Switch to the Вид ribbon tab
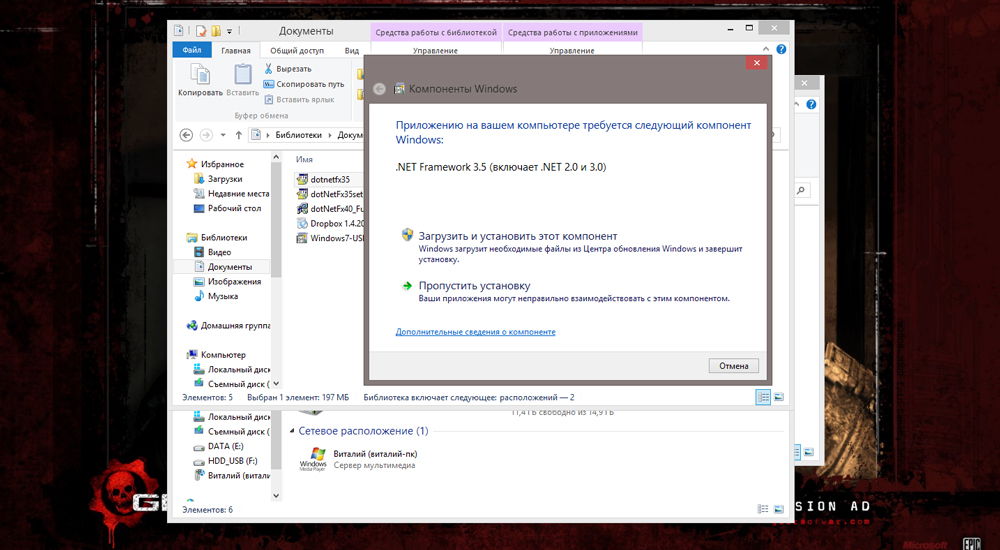 click(x=351, y=50)
